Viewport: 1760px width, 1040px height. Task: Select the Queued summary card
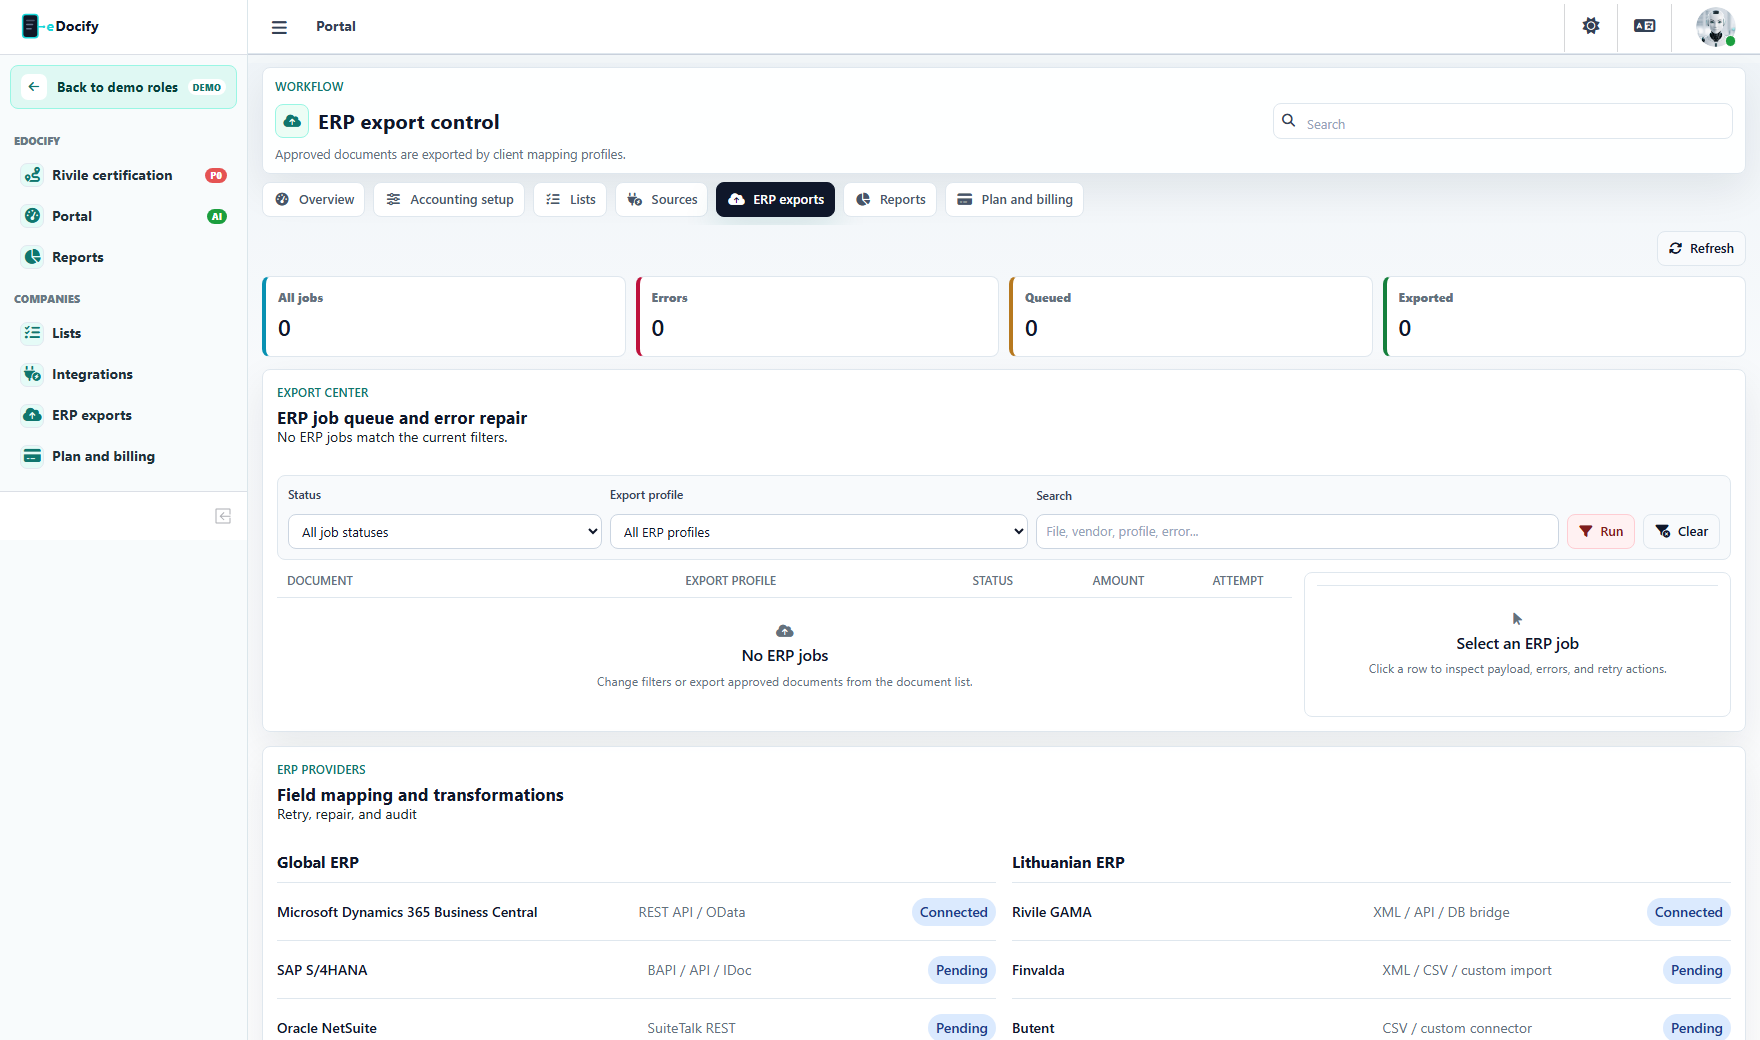(x=1191, y=316)
